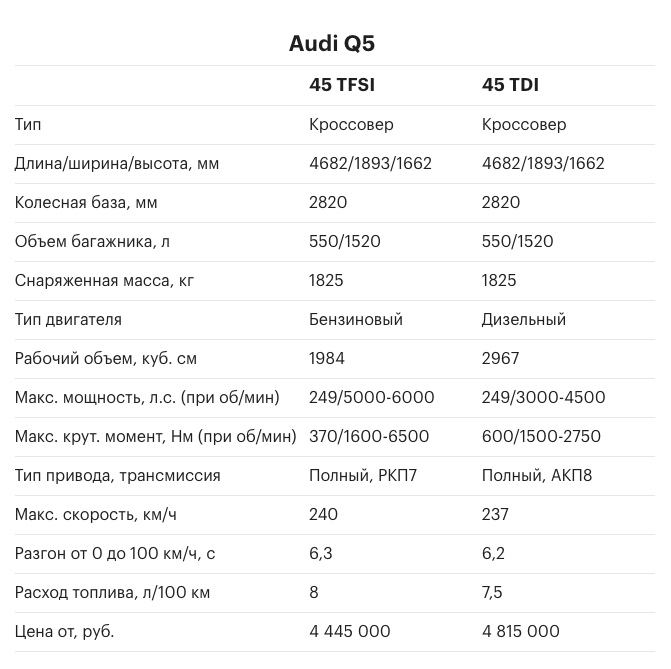Image resolution: width=671 pixels, height=669 pixels.
Task: Select the 240 max speed value
Action: [x=324, y=514]
